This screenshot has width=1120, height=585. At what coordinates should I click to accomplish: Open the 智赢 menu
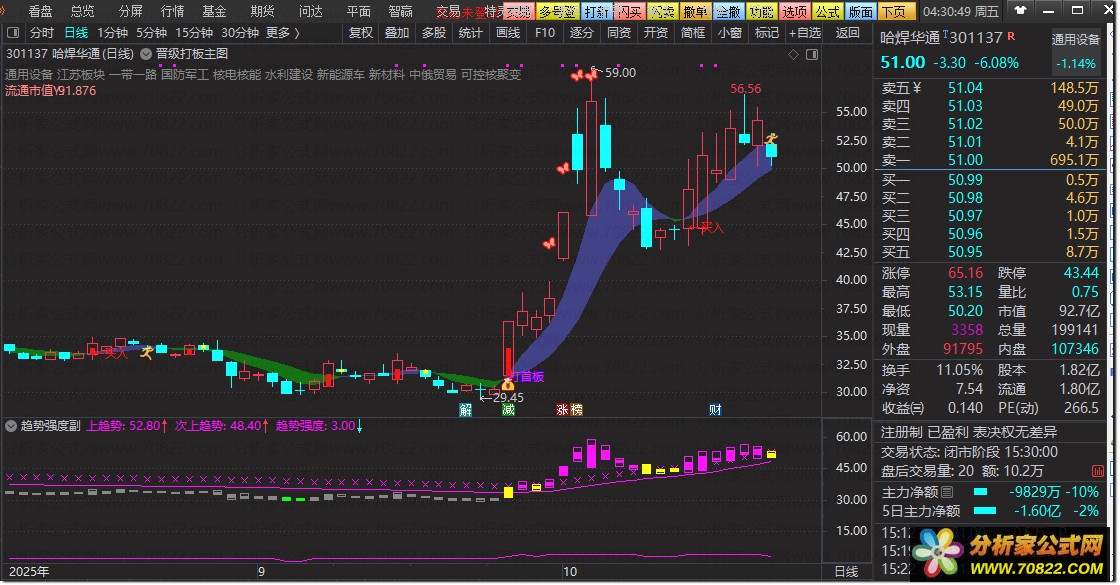coord(401,11)
